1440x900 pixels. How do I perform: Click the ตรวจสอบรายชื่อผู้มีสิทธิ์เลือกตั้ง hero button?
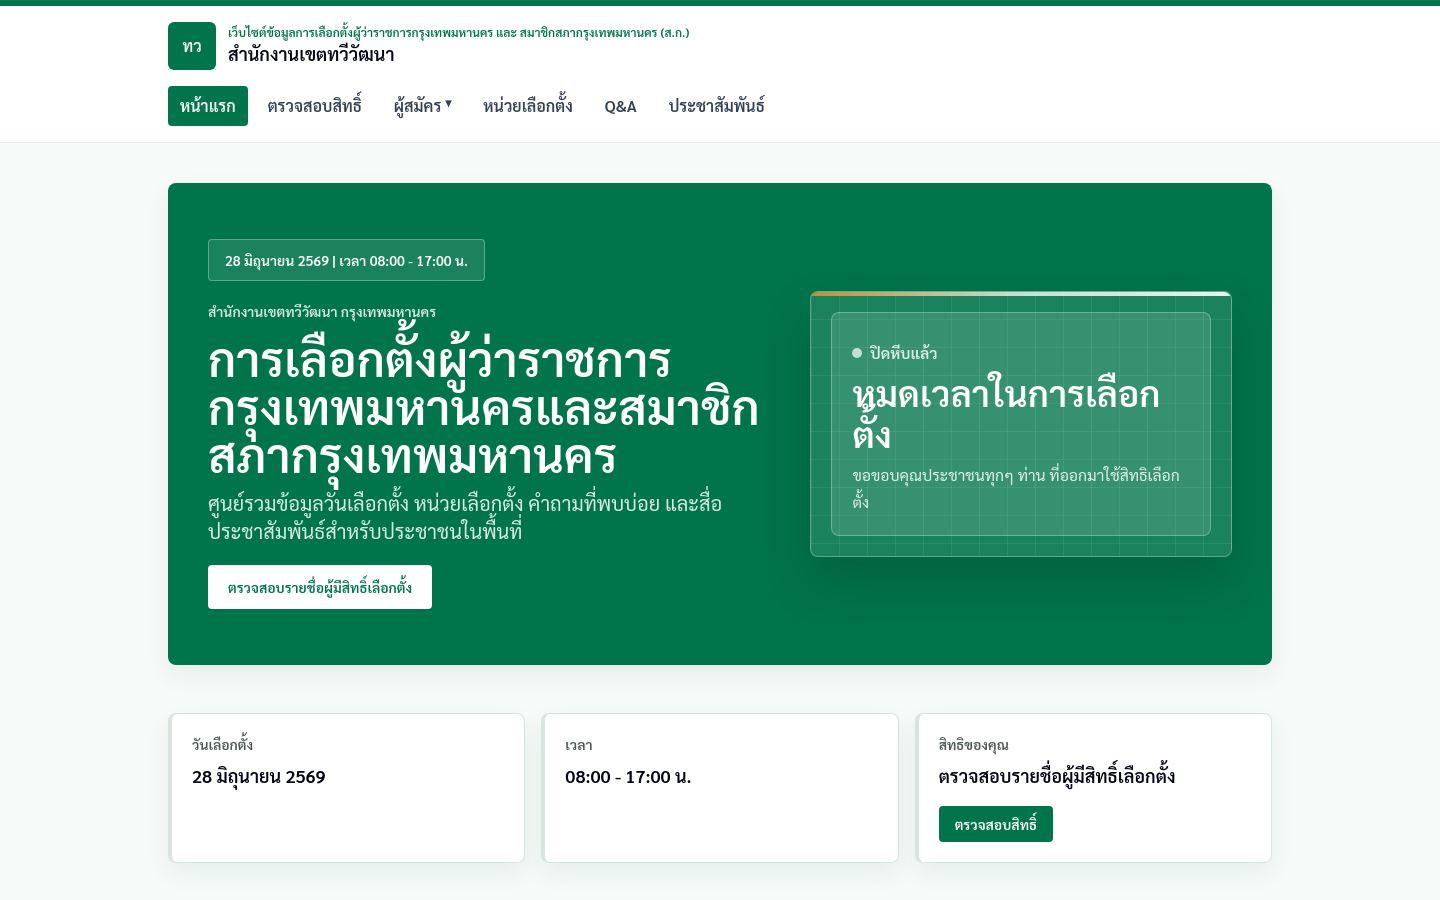[x=320, y=587]
